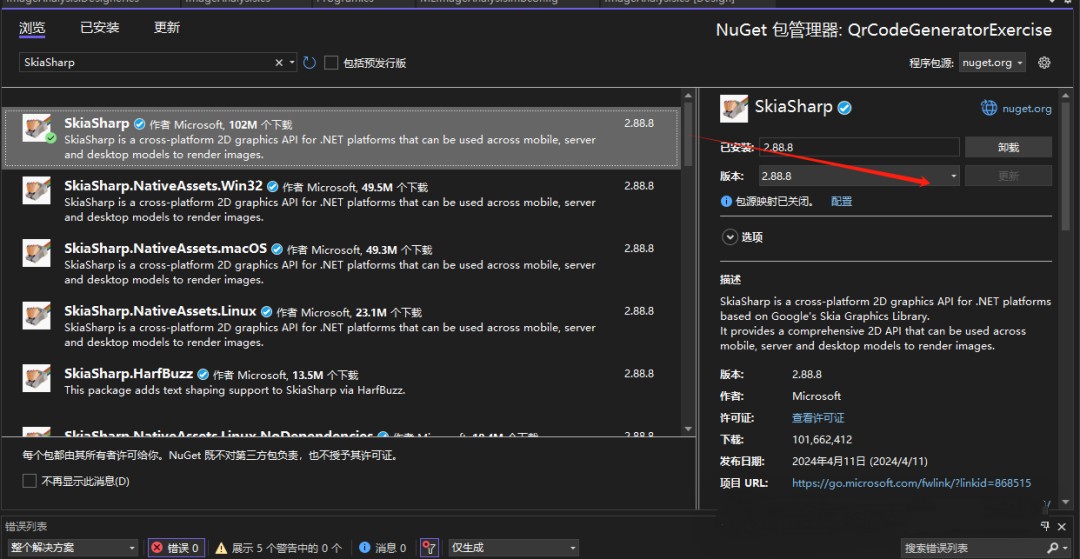The image size is (1080, 559).
Task: Clear the SkiaSharp search text
Action: pyautogui.click(x=279, y=63)
